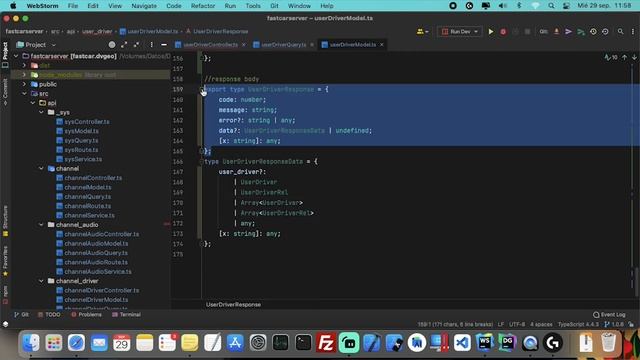The image size is (640, 360).
Task: Close the userDriverQuery.ts tab
Action: coord(312,44)
